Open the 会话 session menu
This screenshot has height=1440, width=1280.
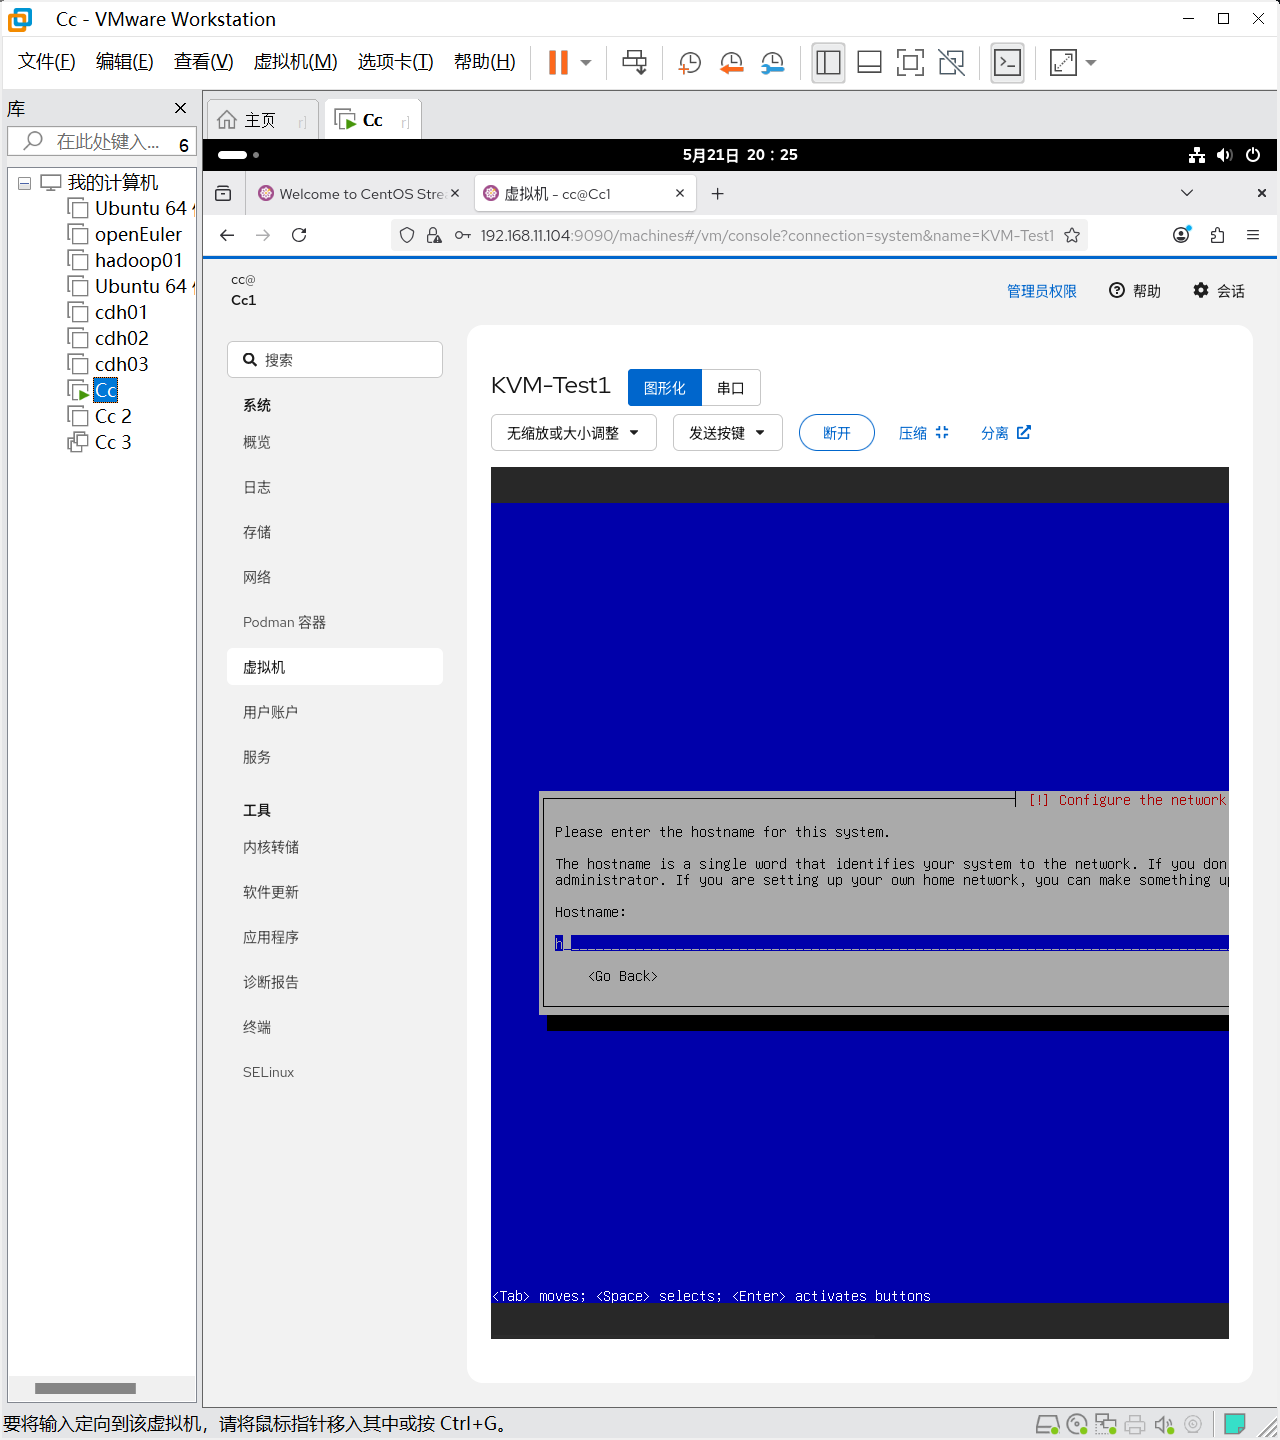point(1219,291)
